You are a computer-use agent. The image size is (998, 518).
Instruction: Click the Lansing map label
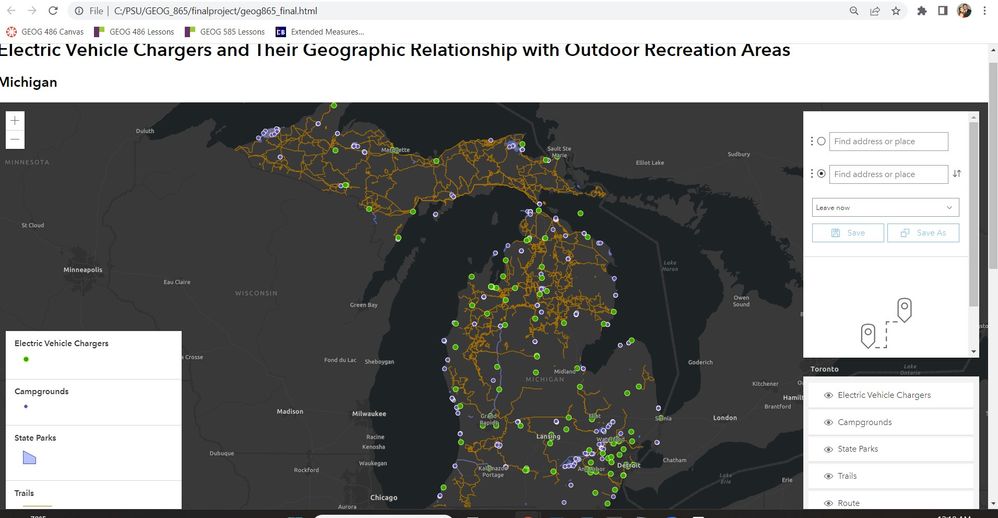[548, 437]
